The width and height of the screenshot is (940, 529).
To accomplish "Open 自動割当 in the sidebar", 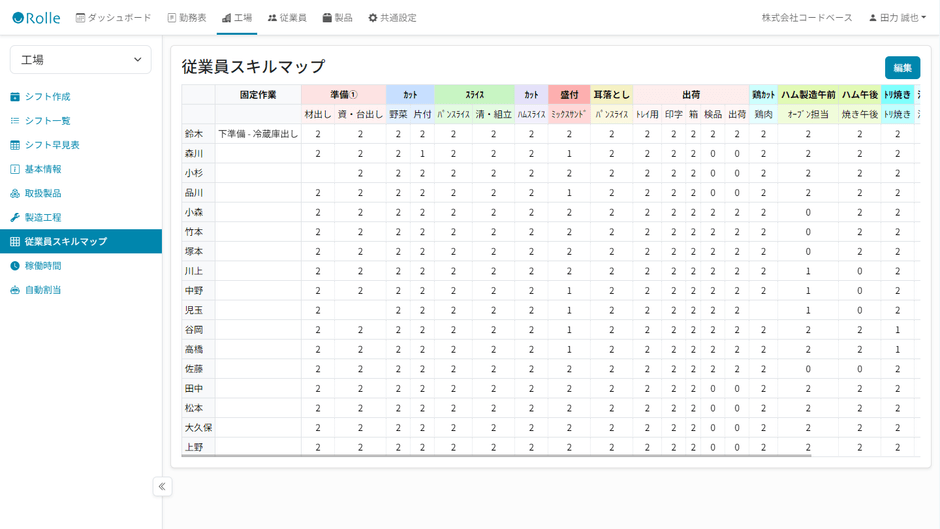I will (42, 290).
